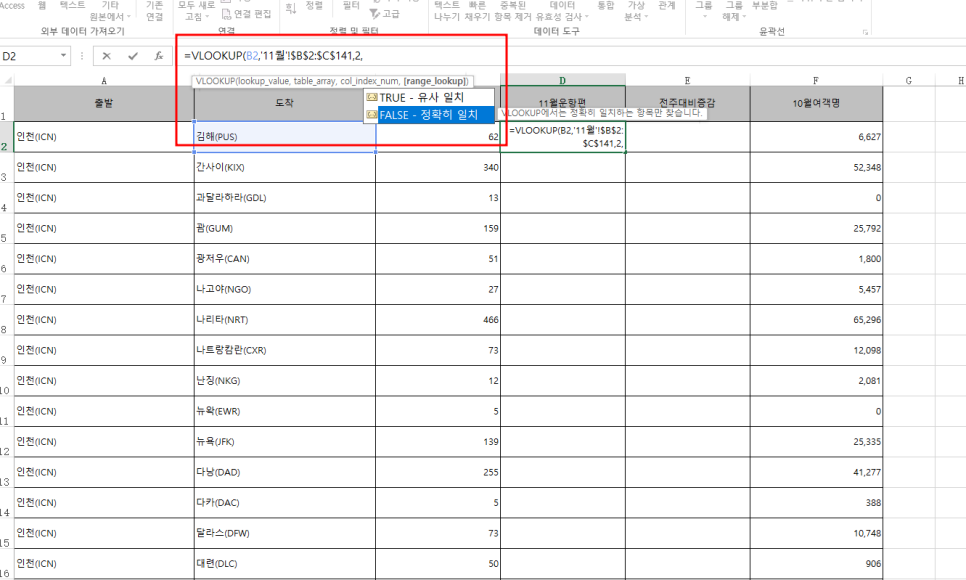Click inside the formula bar text
Screen dimensions: 966x580
[x=274, y=56]
